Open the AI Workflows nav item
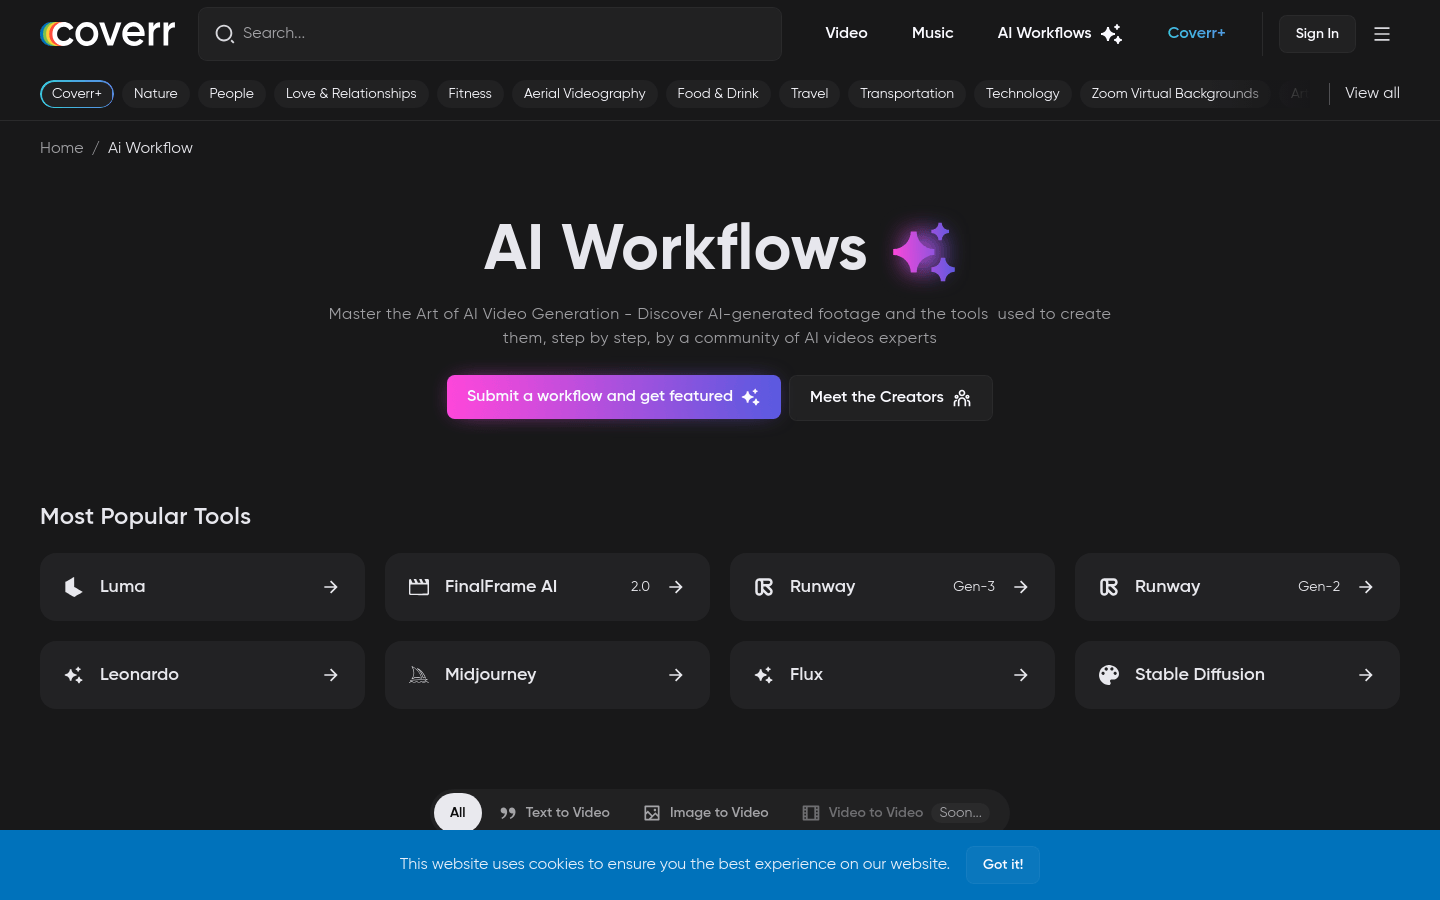Viewport: 1440px width, 900px height. 1059,33
